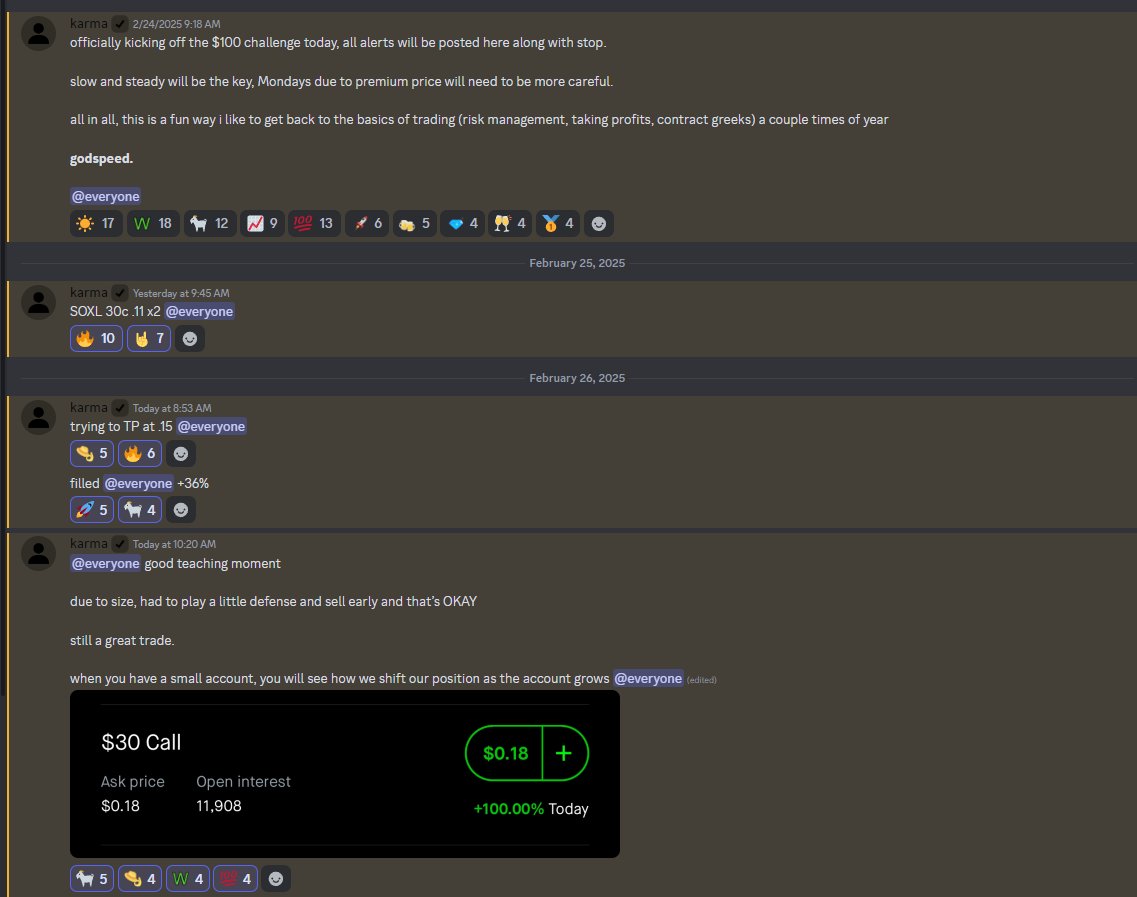Add a reaction to the 'filled +36%' message
This screenshot has height=897, width=1137.
(x=181, y=510)
